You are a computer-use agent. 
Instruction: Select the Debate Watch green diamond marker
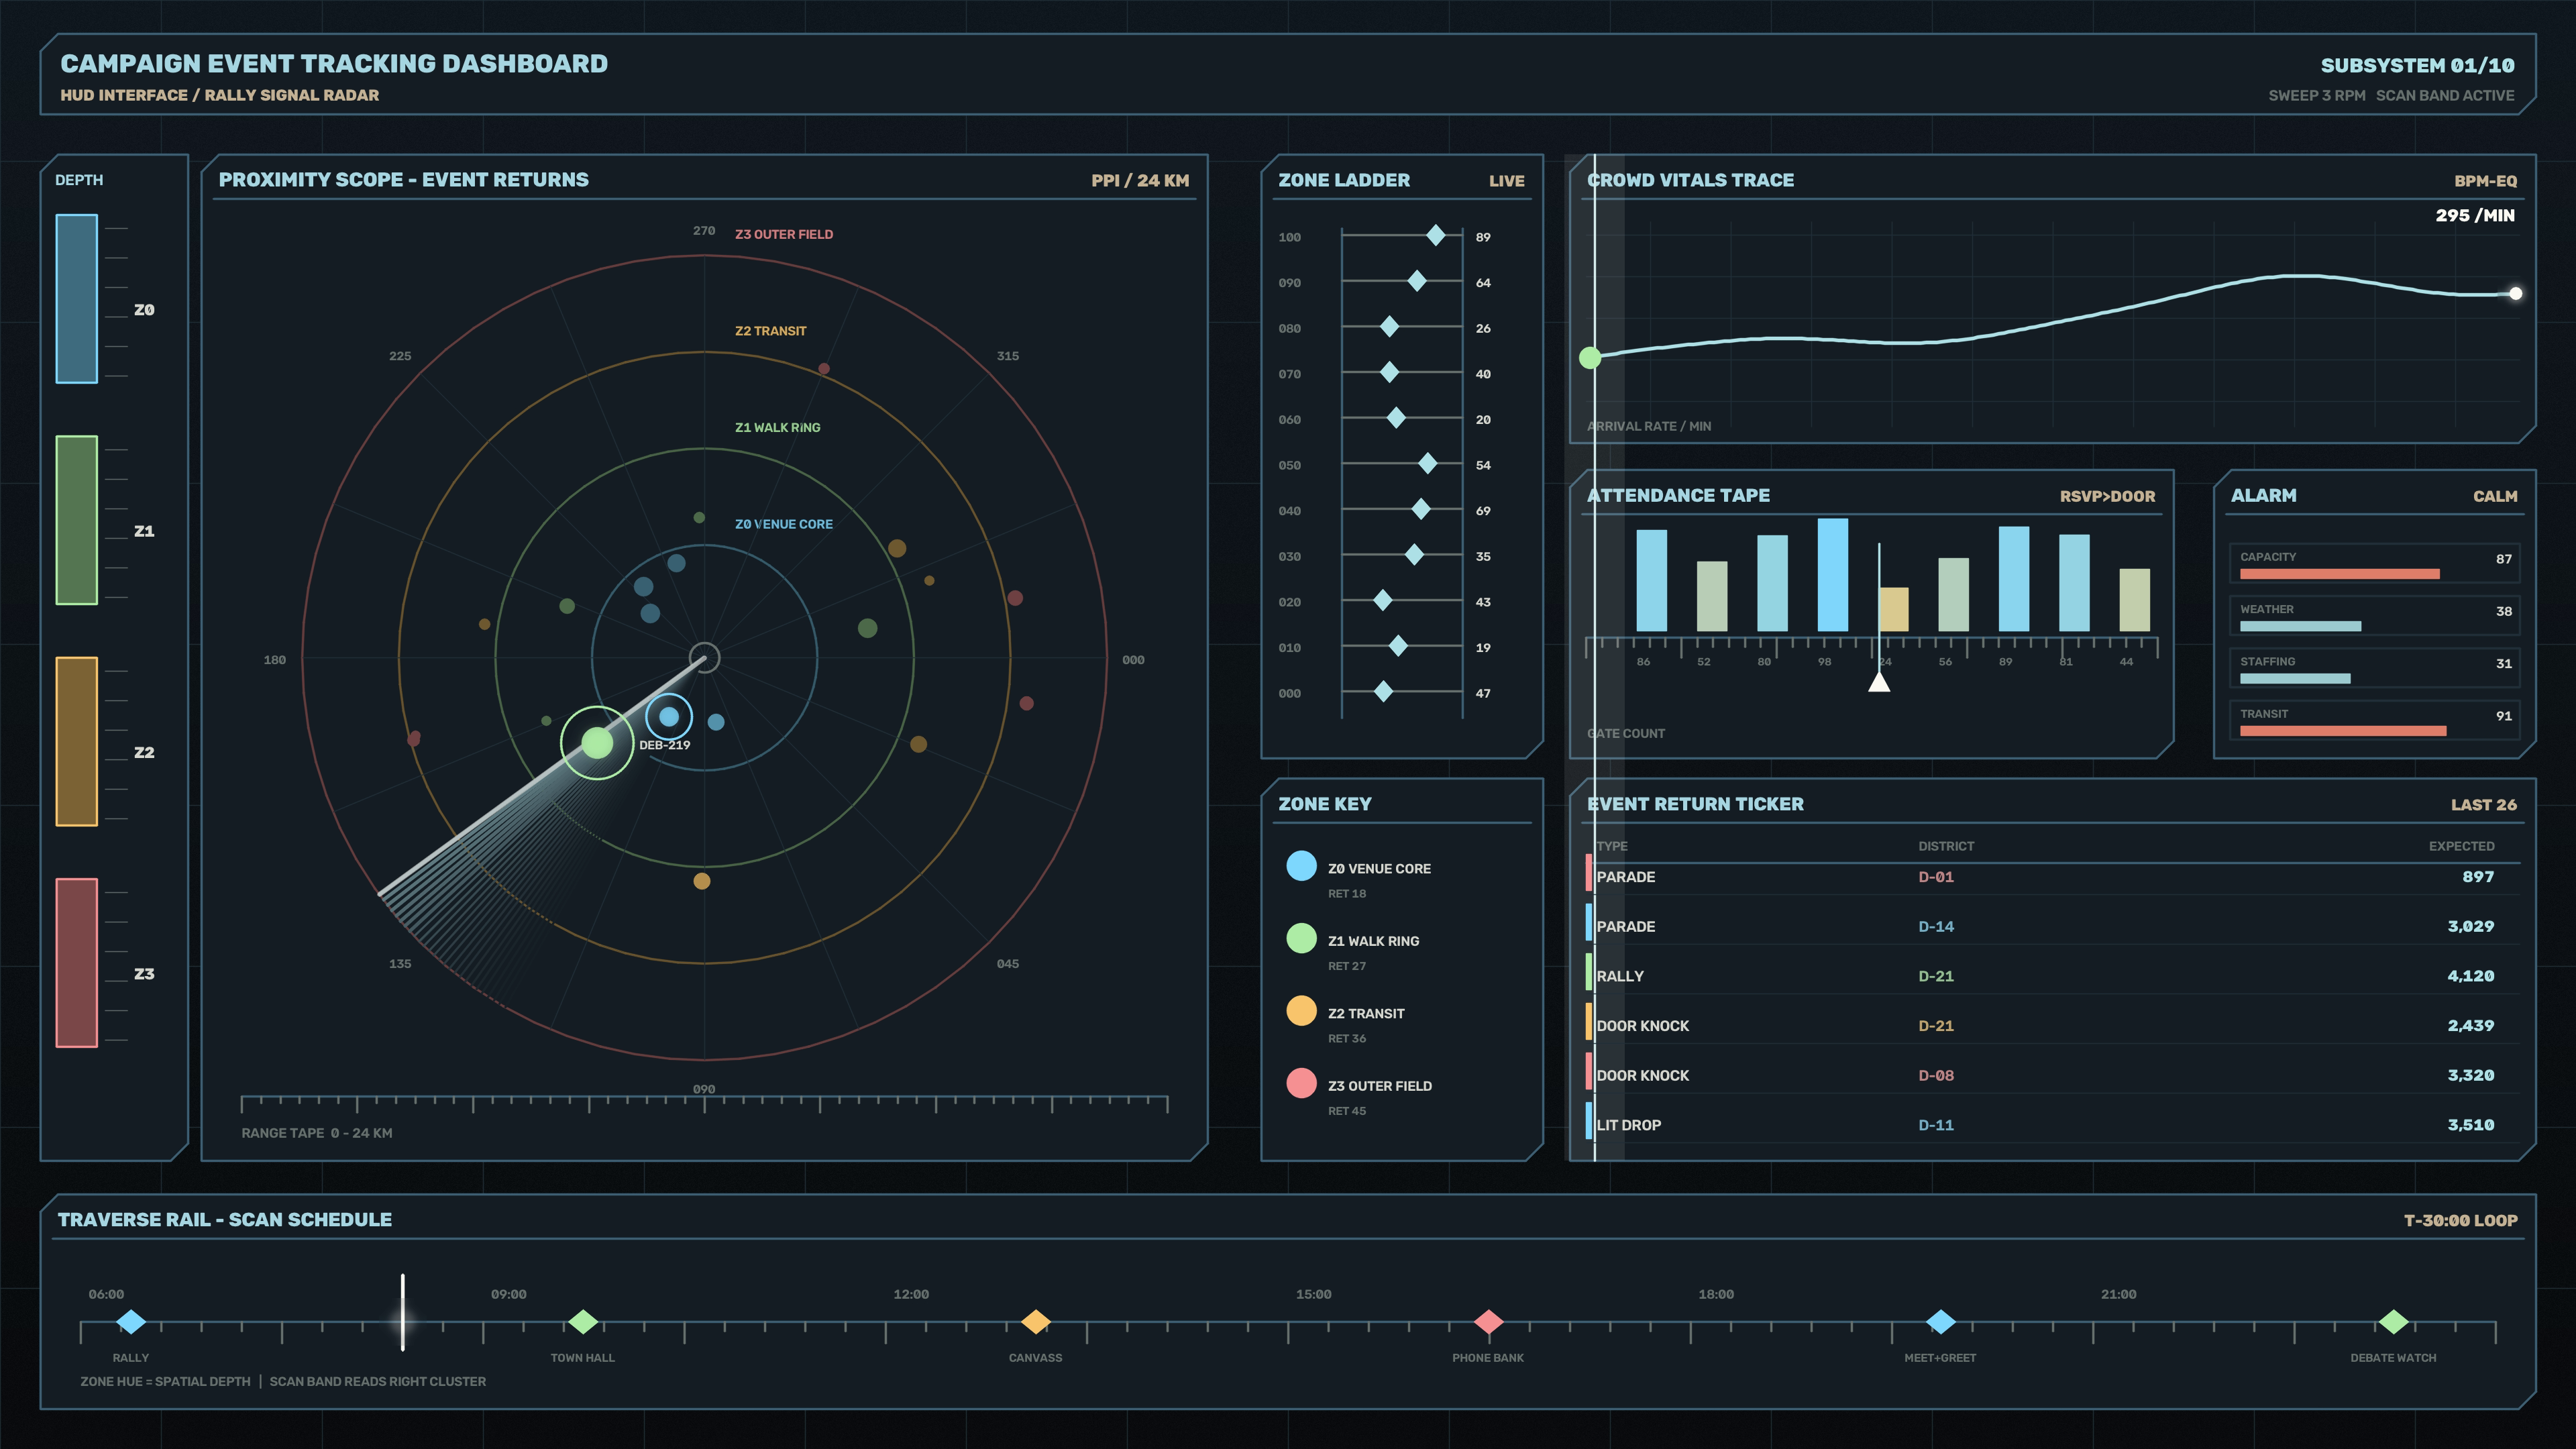pos(2394,1322)
